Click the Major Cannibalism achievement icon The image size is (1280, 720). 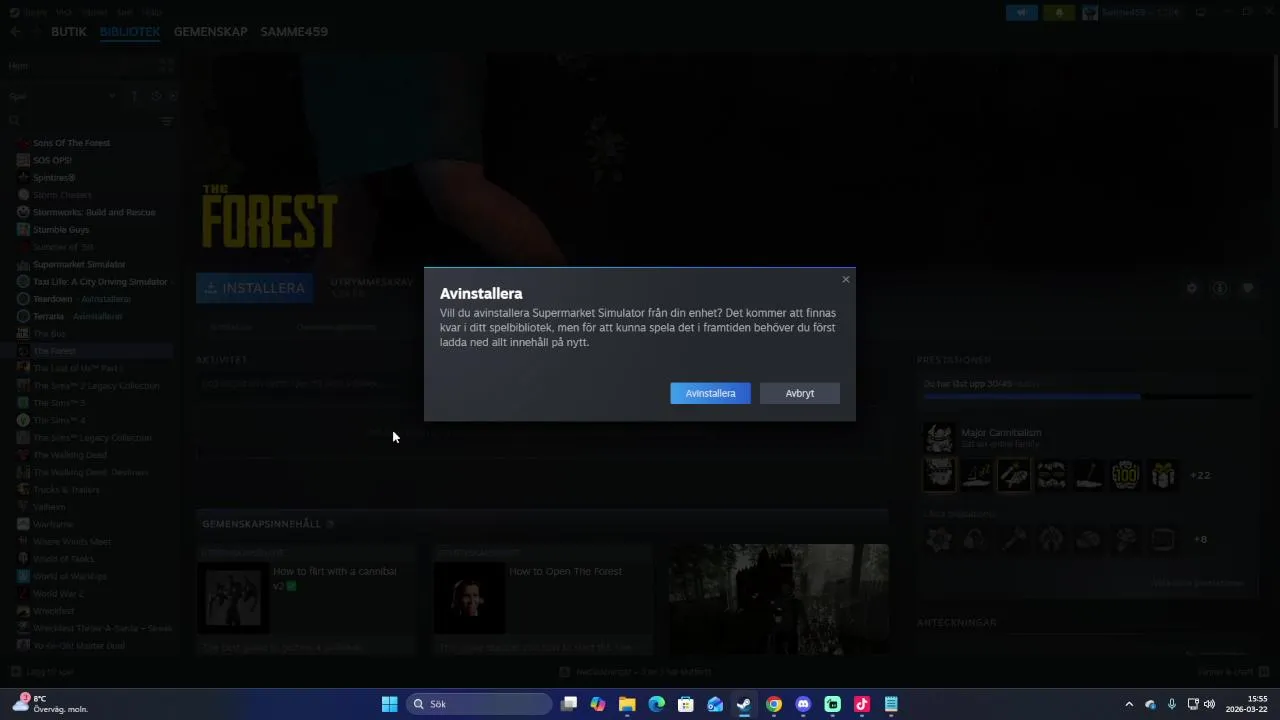tap(939, 438)
